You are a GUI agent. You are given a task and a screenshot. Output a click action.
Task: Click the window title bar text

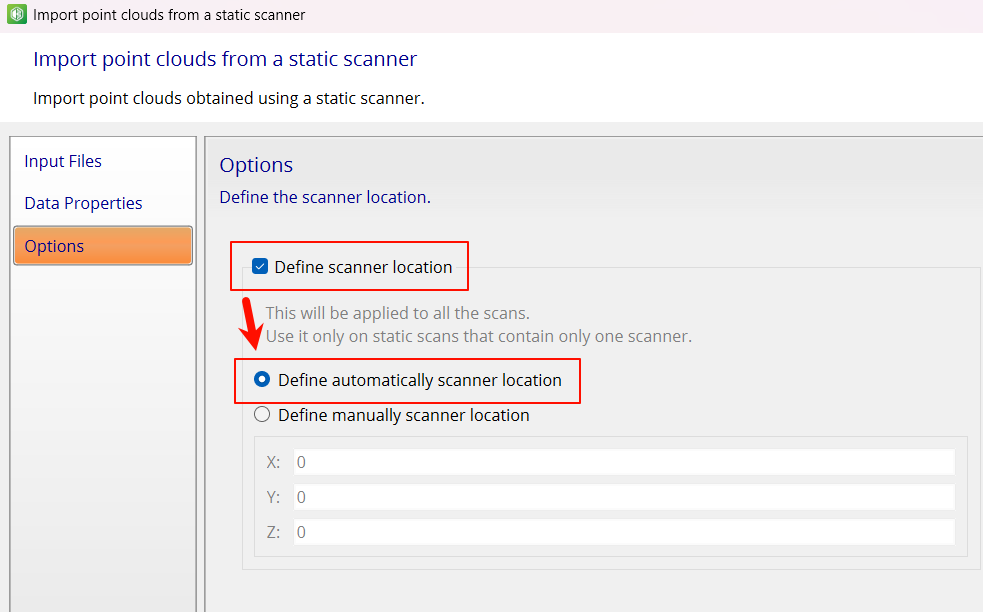click(169, 14)
